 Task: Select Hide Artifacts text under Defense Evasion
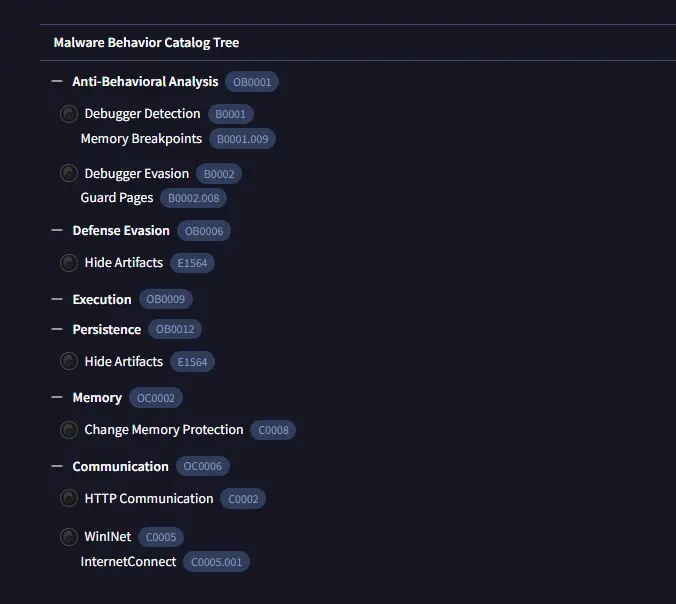[x=124, y=263]
